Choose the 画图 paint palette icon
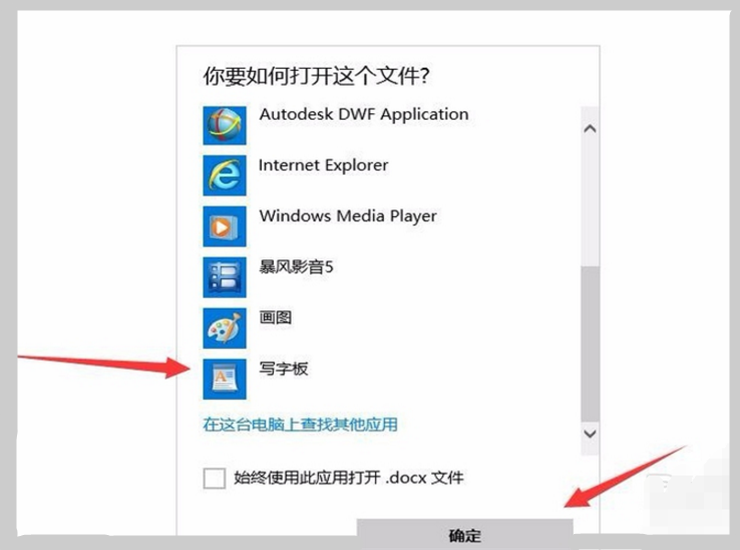 coord(225,328)
